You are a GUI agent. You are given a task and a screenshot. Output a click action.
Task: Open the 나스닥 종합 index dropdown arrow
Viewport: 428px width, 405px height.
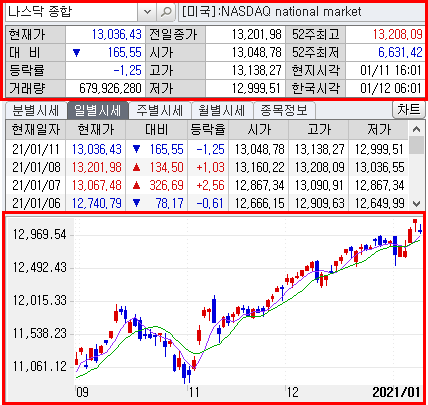[x=147, y=12]
